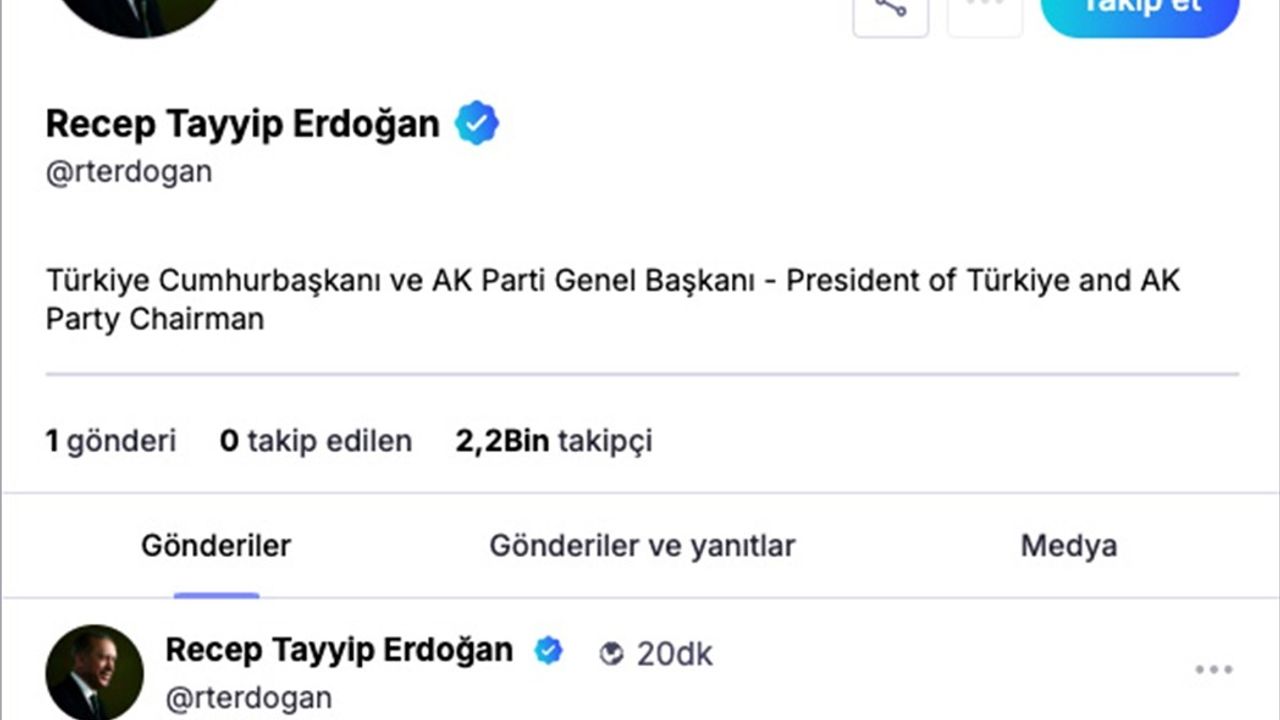Open the Gönderiler ve yanıtlar tab
The width and height of the screenshot is (1280, 720).
[641, 546]
